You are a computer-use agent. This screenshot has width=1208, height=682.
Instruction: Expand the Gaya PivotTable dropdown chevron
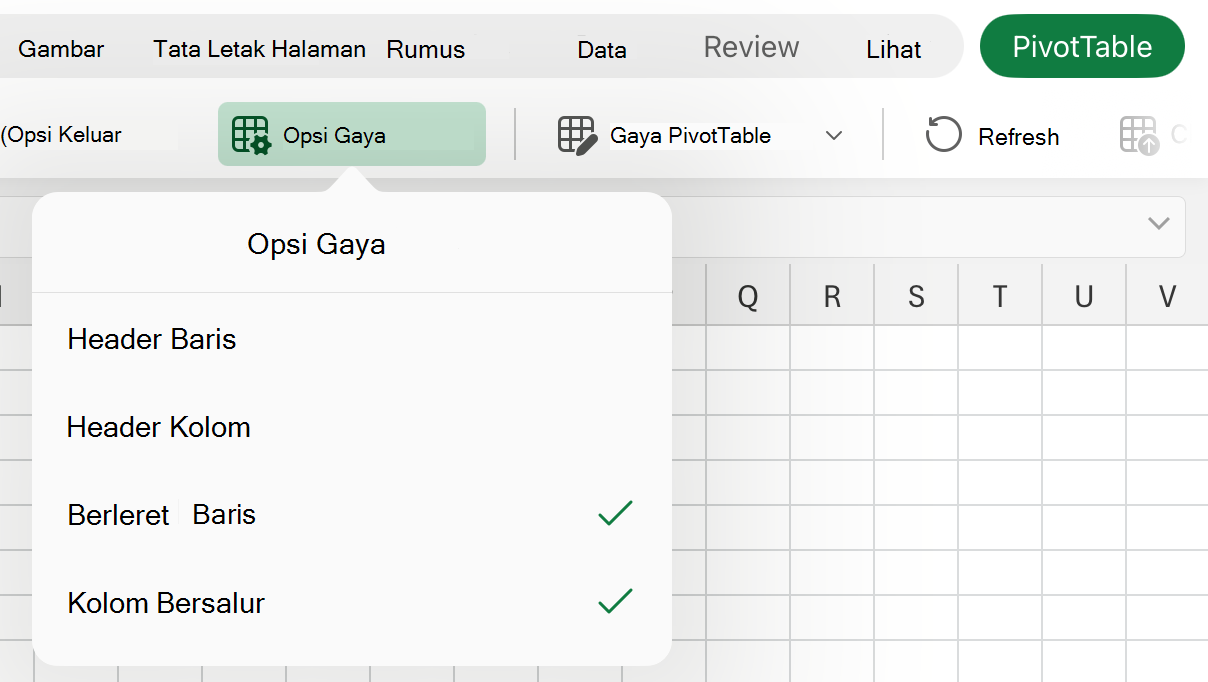click(834, 136)
